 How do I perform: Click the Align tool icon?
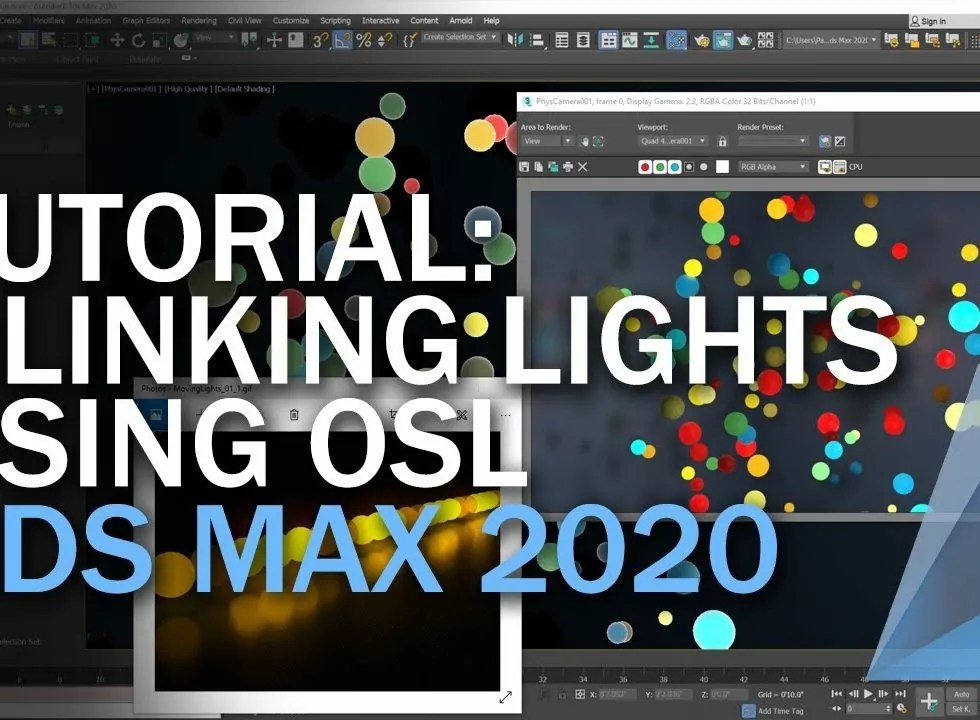[x=537, y=41]
